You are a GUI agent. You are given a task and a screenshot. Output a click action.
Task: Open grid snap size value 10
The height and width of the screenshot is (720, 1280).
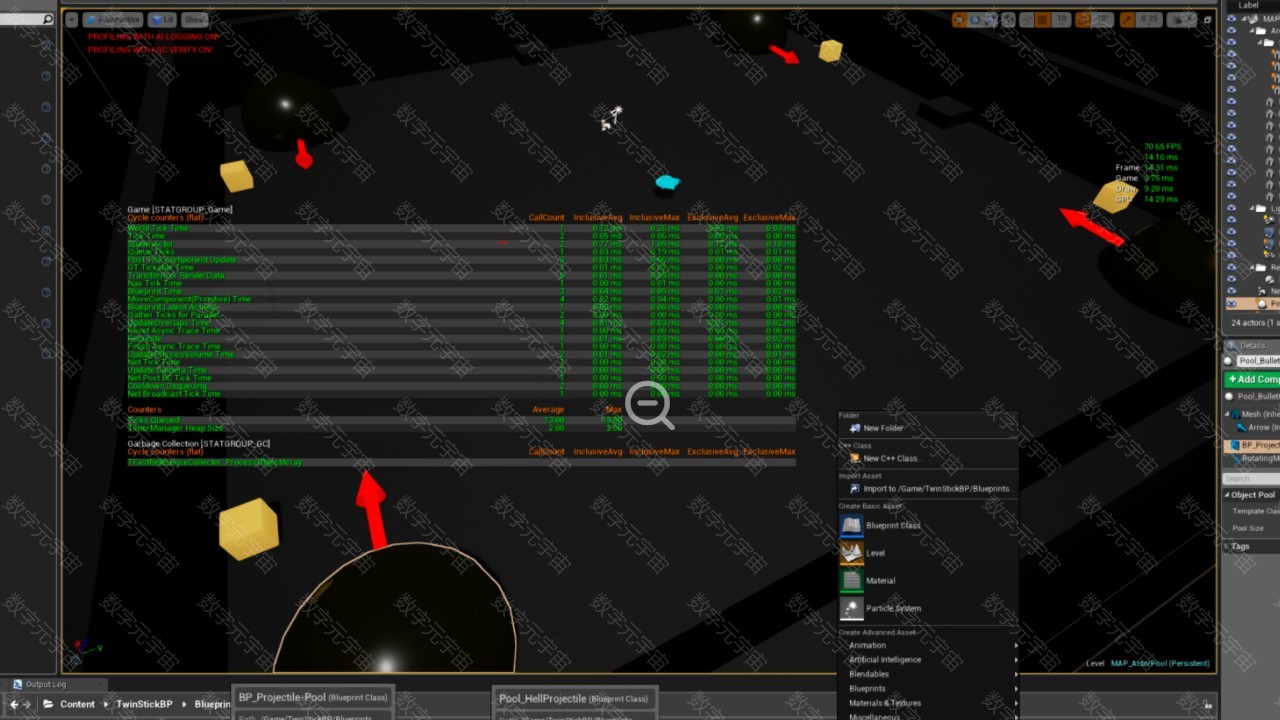[1060, 19]
